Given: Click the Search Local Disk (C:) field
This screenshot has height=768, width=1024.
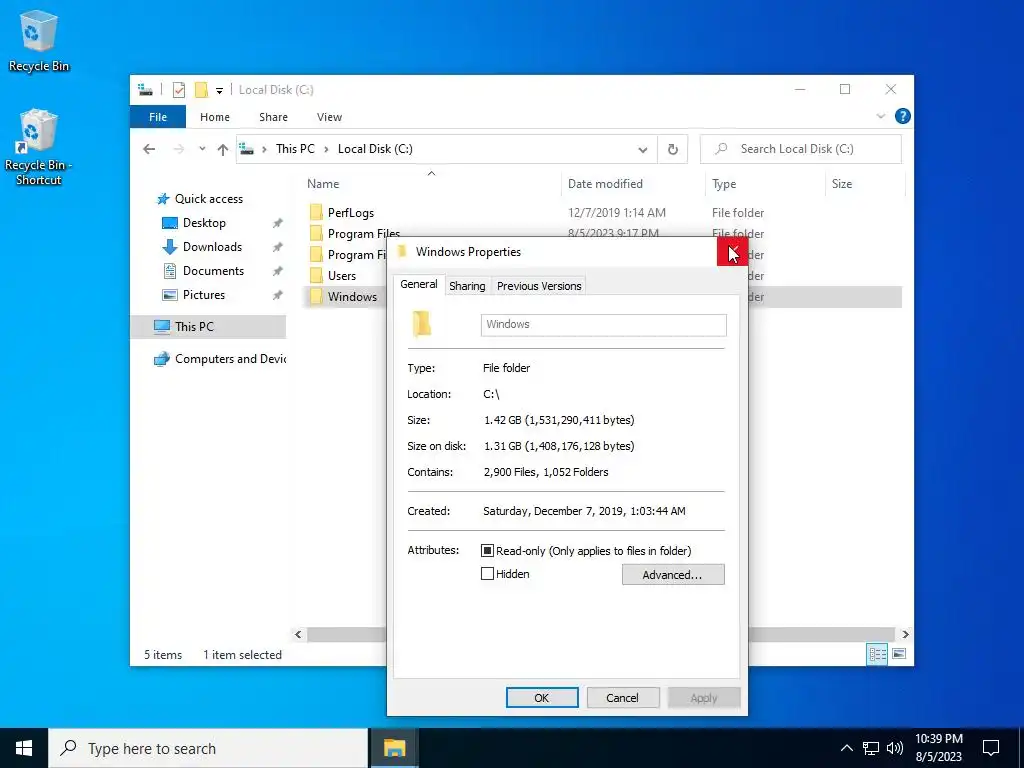Looking at the screenshot, I should point(801,149).
